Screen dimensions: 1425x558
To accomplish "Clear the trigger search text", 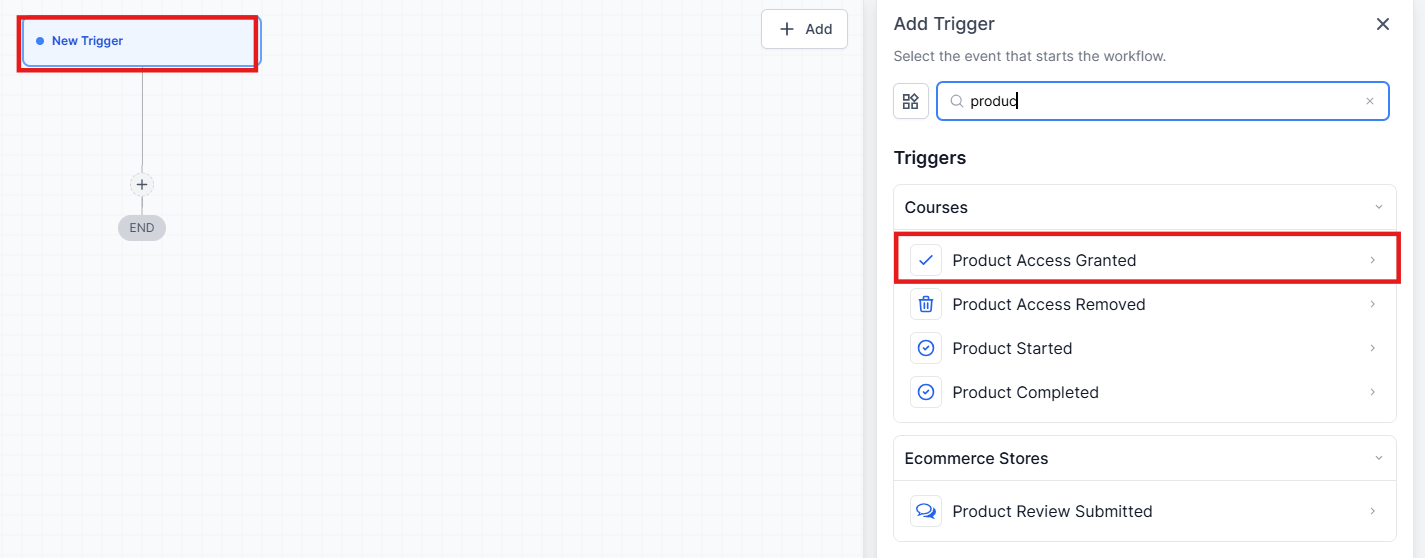I will (x=1369, y=101).
